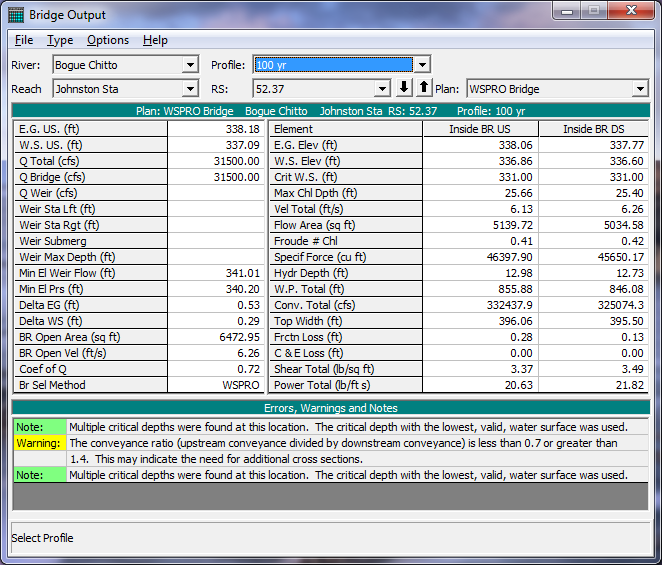Select Min El Prs value 340.20
The width and height of the screenshot is (662, 565).
[x=216, y=289]
